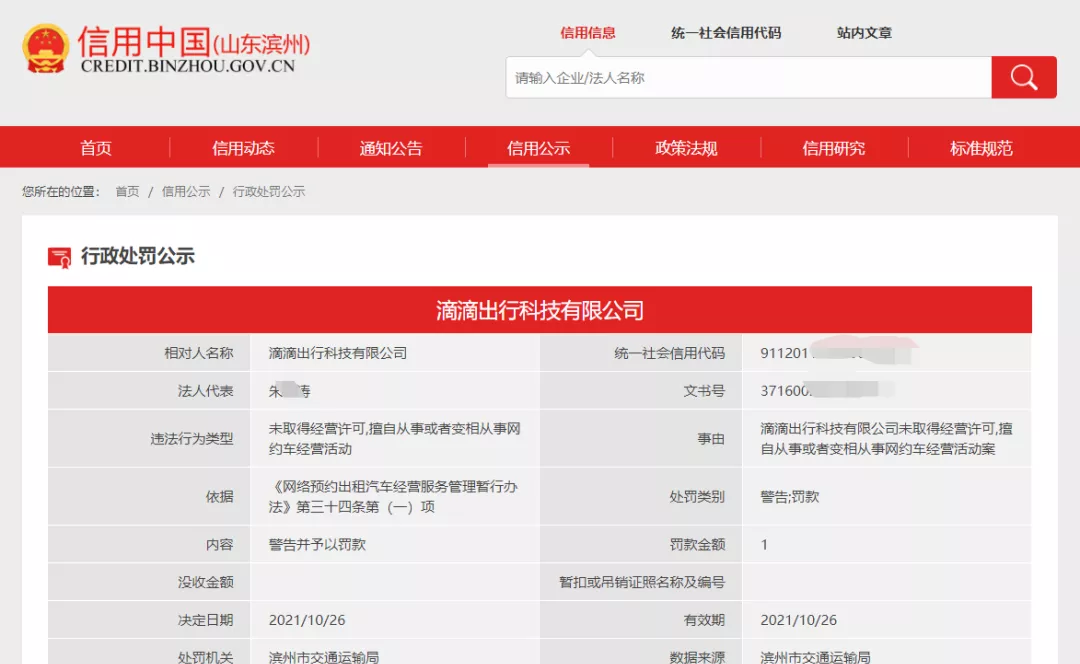The image size is (1080, 664).
Task: Click the company name search field
Action: pos(749,77)
